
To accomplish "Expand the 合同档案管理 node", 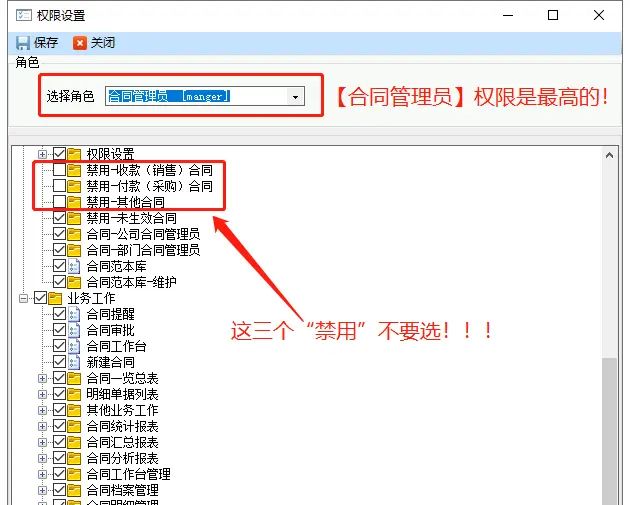I will pyautogui.click(x=42, y=491).
